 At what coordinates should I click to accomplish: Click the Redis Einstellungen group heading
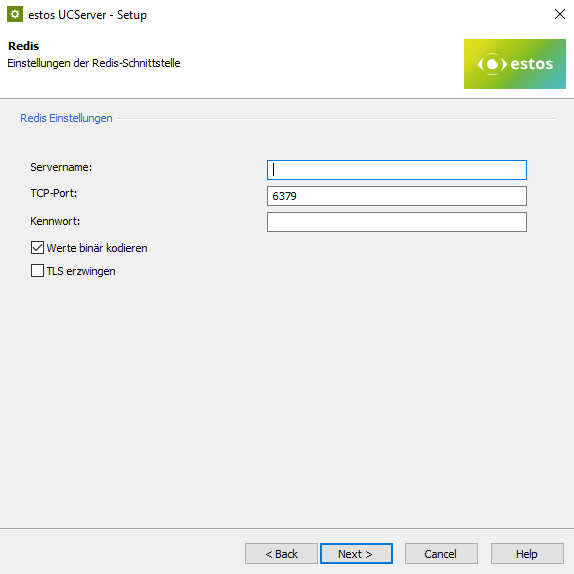(66, 118)
